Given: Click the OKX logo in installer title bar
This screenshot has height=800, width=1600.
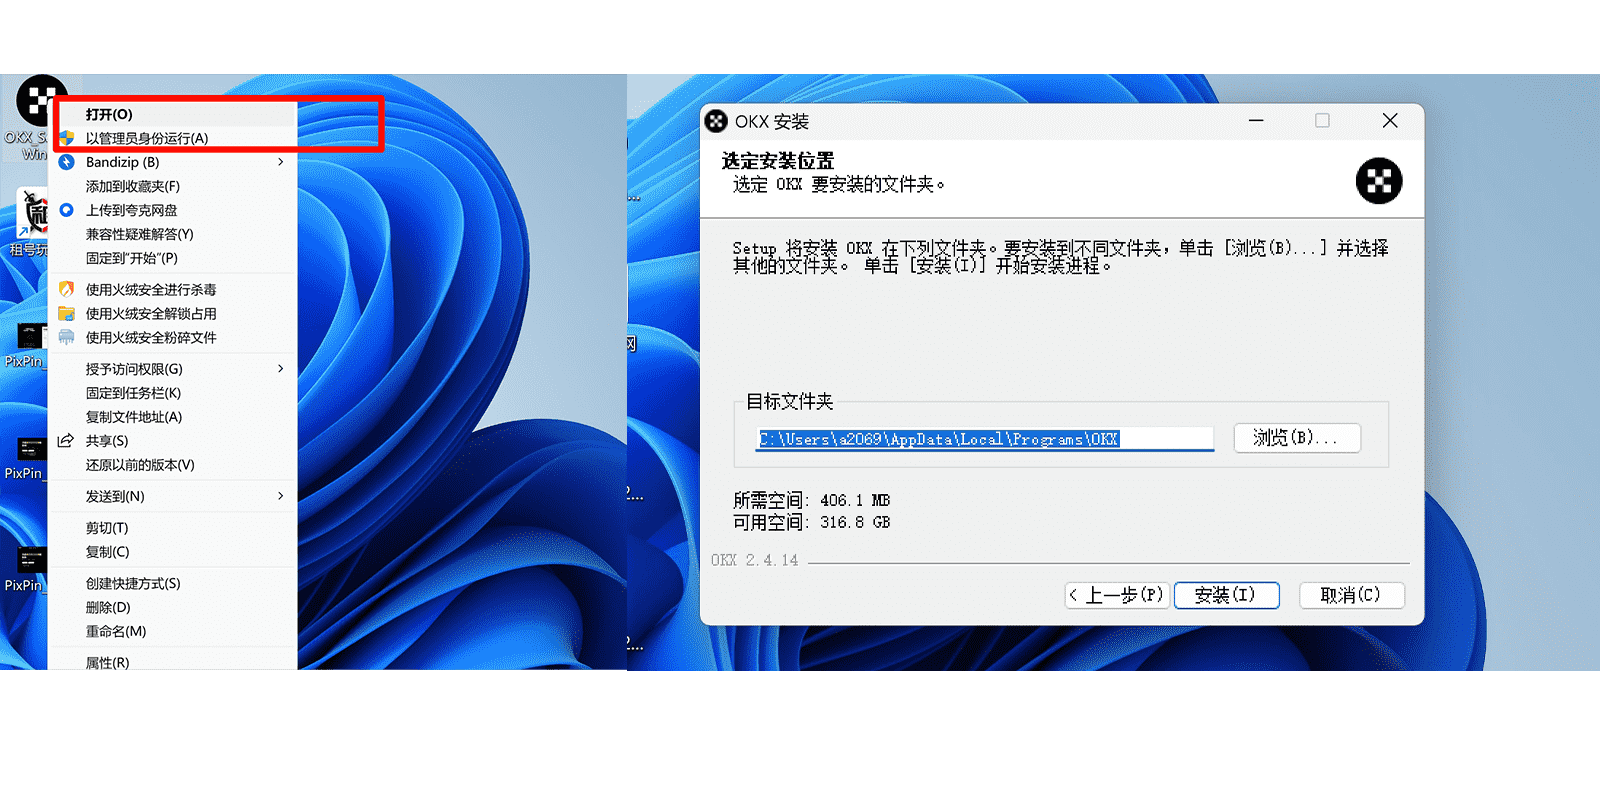Looking at the screenshot, I should click(x=716, y=121).
